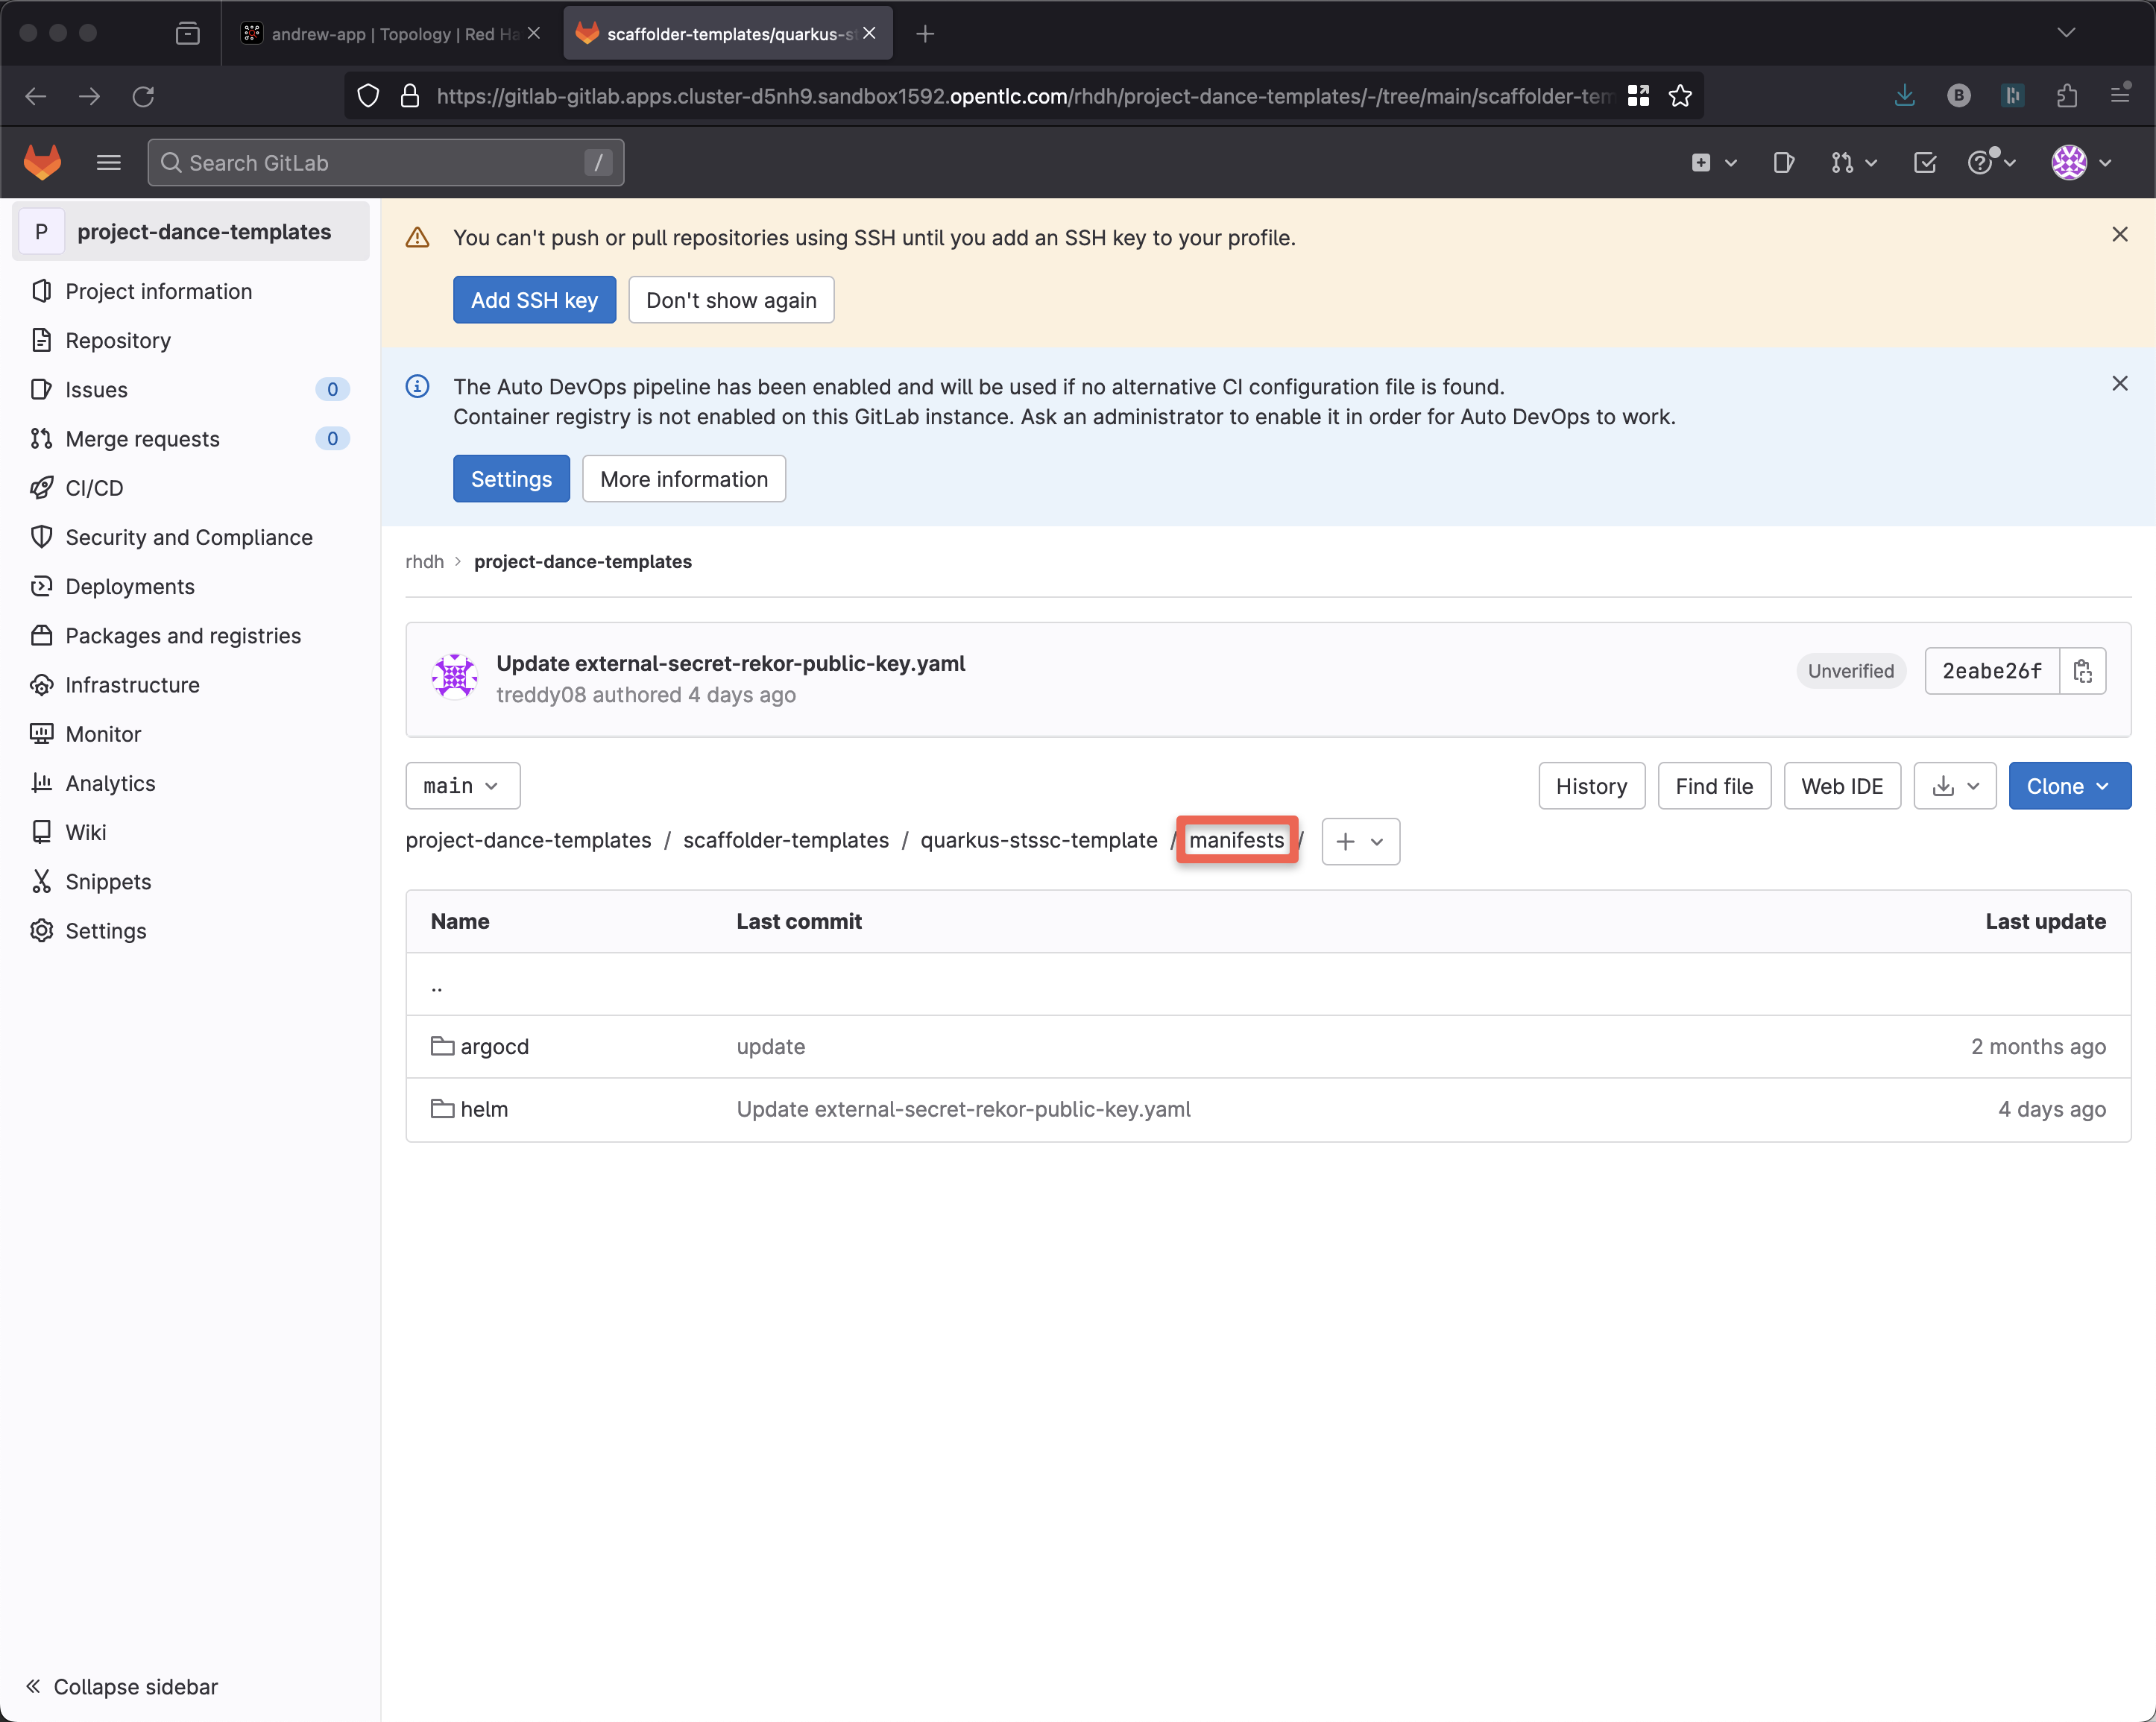The image size is (2156, 1722).
Task: Open the argocd folder
Action: click(x=494, y=1046)
